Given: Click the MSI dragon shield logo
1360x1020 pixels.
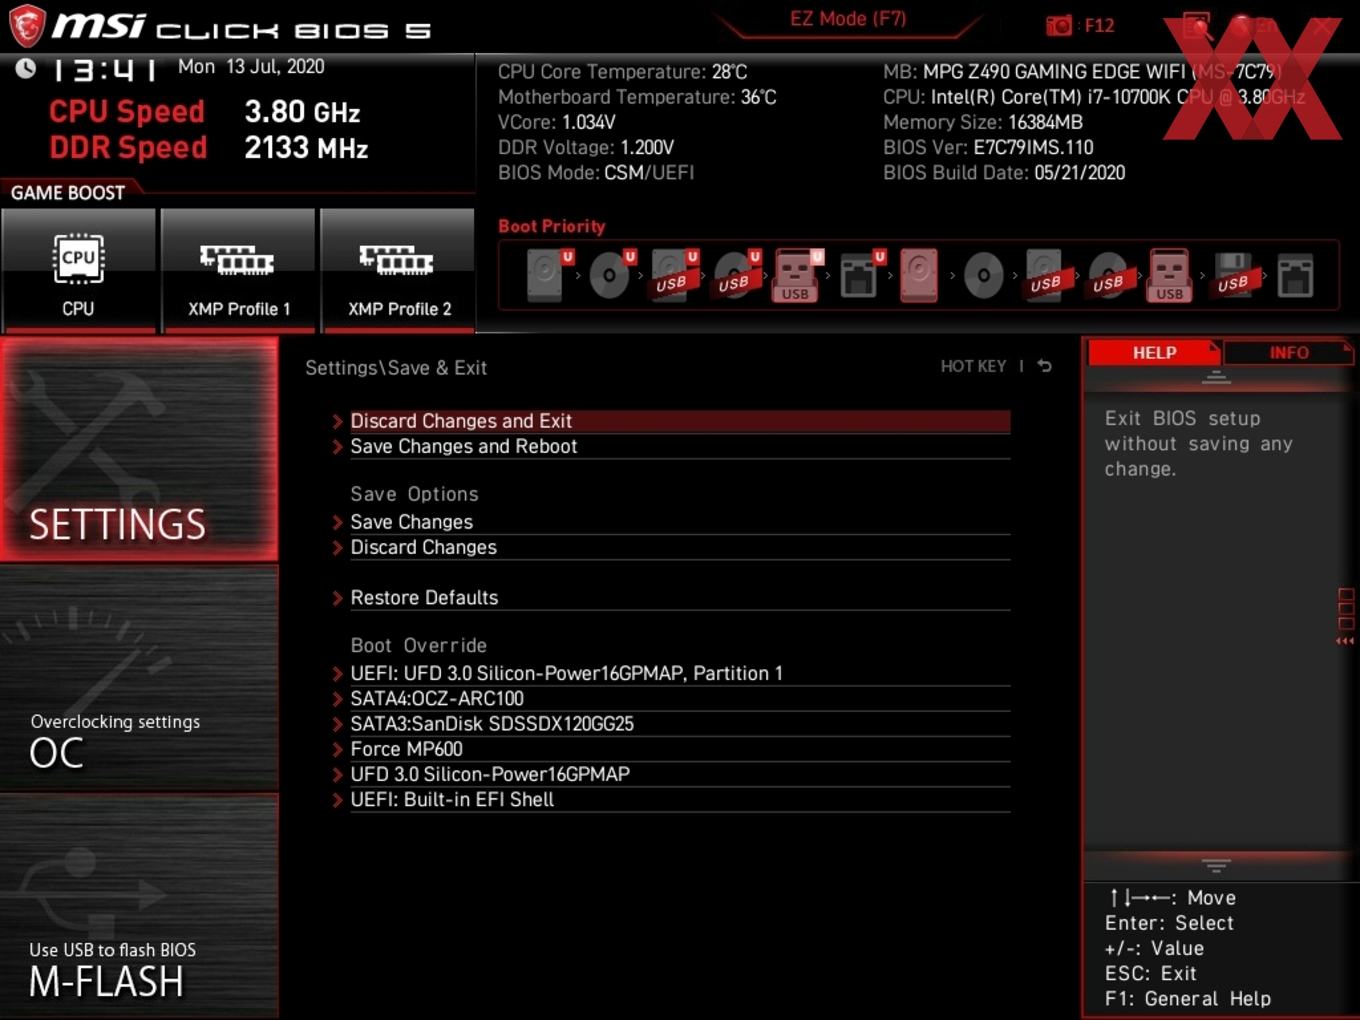Looking at the screenshot, I should (26, 26).
